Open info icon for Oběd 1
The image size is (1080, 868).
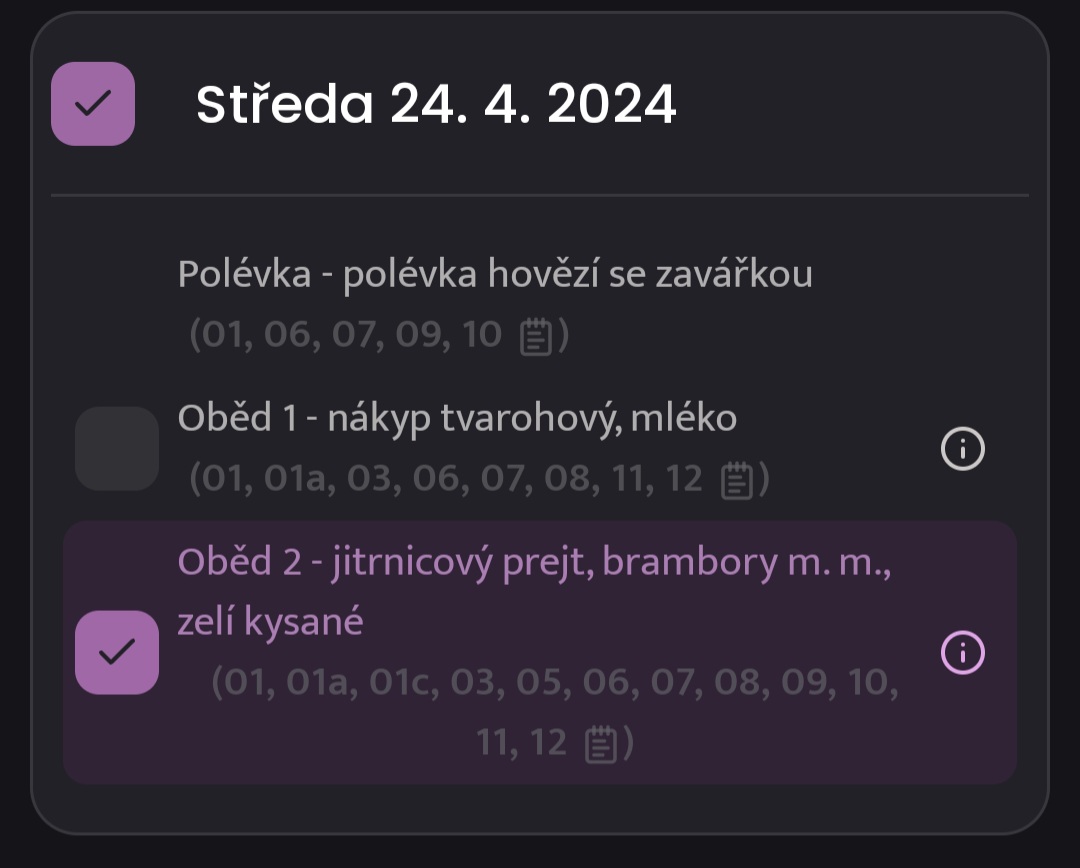[x=963, y=448]
